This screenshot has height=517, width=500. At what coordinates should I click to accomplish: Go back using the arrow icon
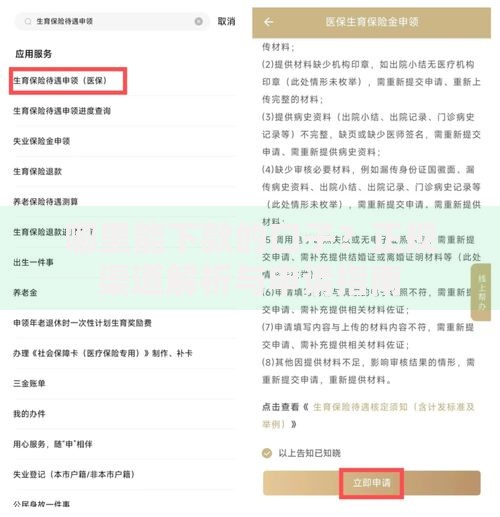pyautogui.click(x=269, y=22)
